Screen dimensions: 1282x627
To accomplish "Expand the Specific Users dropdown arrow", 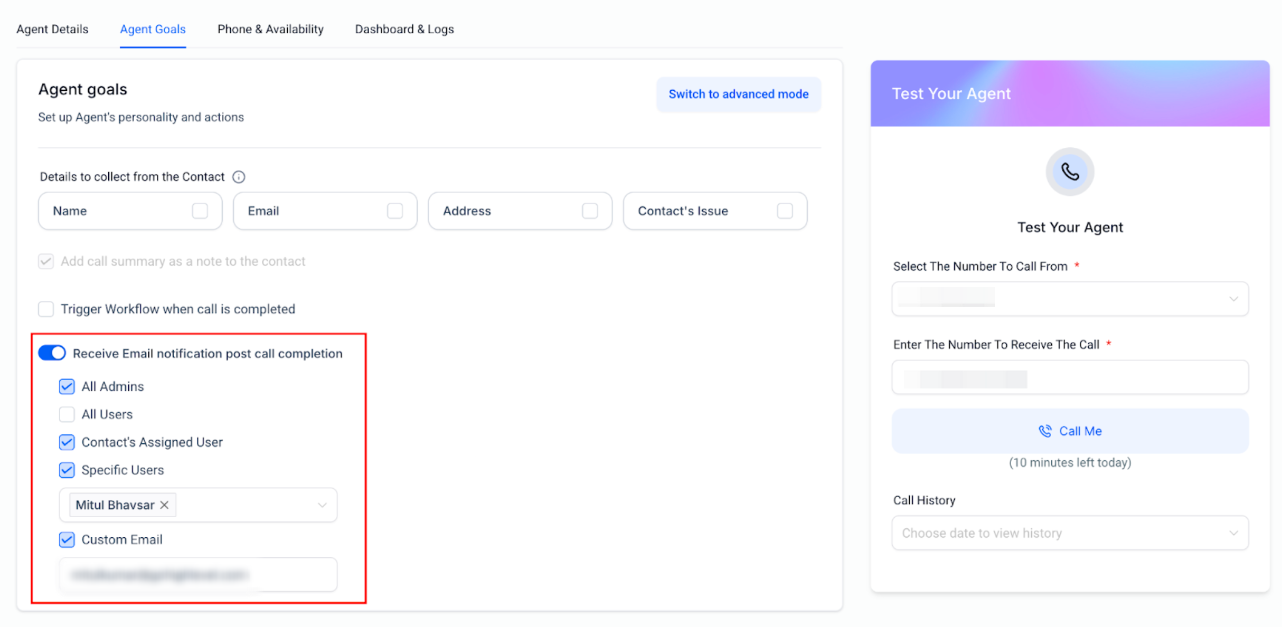I will coord(322,505).
